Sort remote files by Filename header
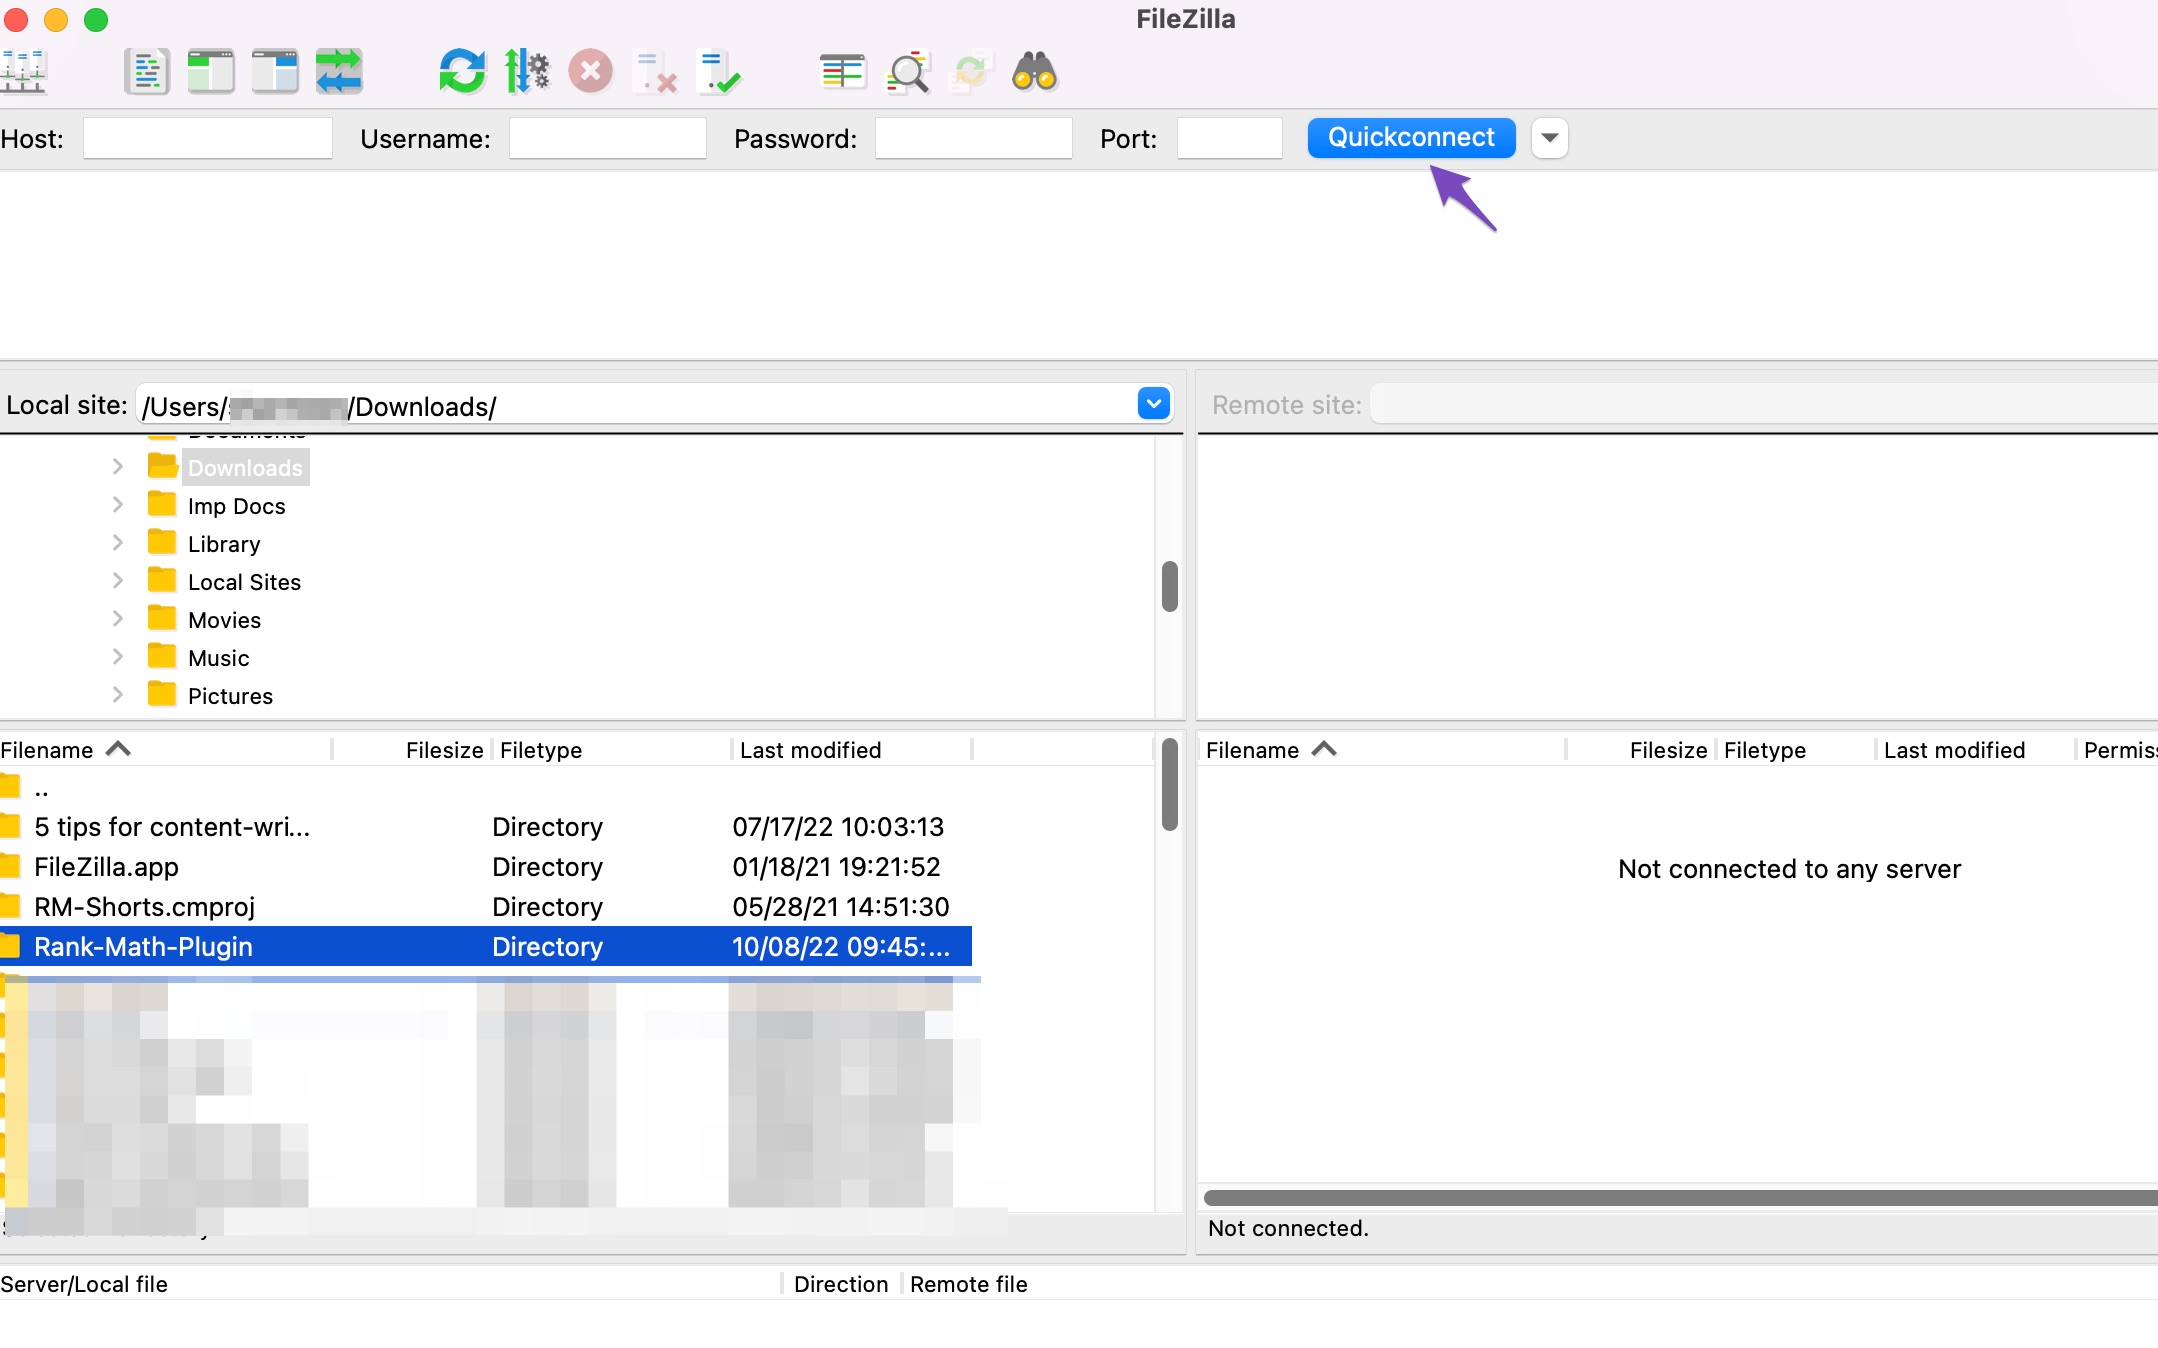Viewport: 2158px width, 1348px height. coord(1384,750)
